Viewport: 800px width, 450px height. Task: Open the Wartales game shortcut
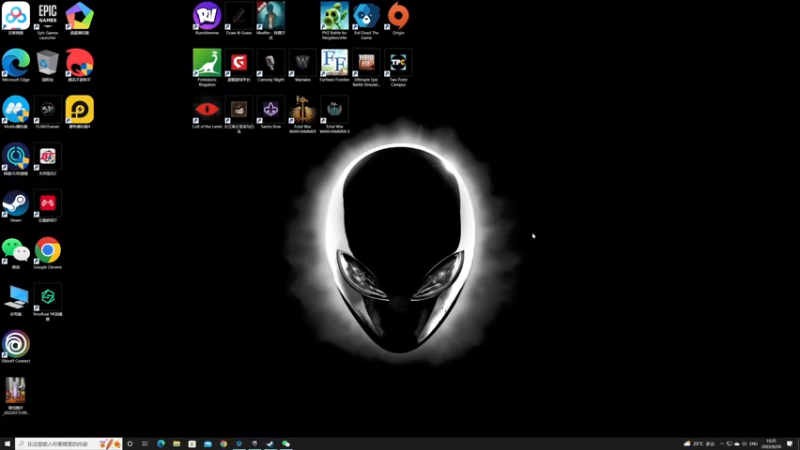tap(303, 64)
